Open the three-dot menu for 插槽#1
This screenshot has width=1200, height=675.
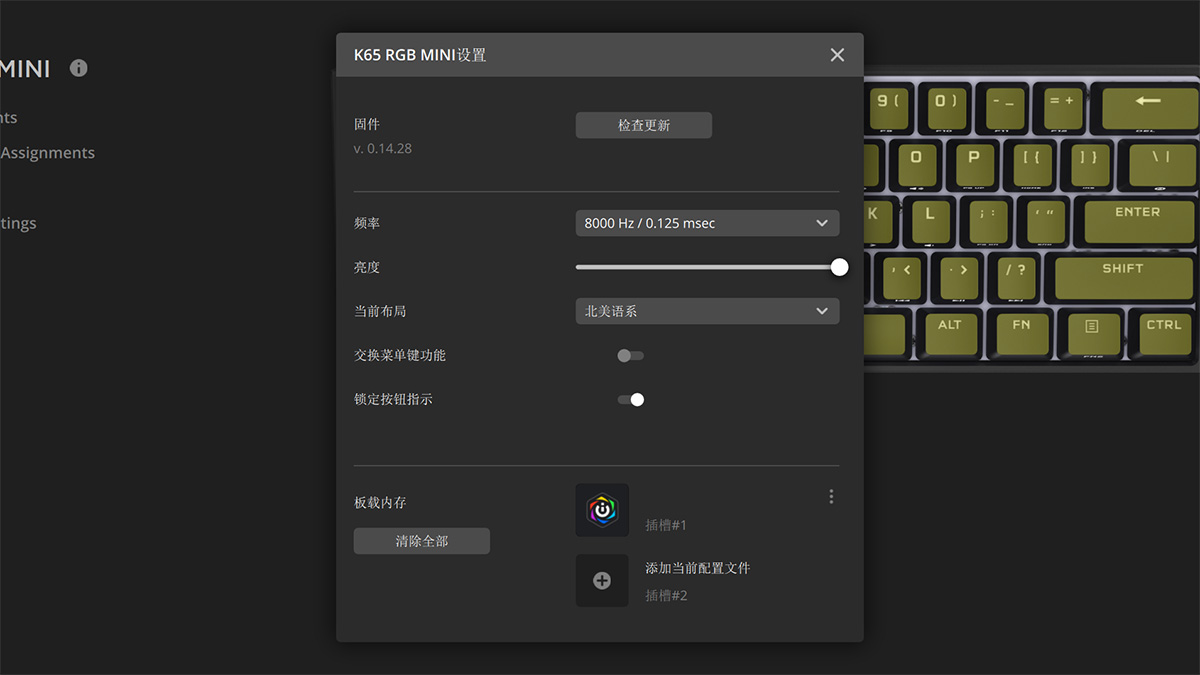831,496
